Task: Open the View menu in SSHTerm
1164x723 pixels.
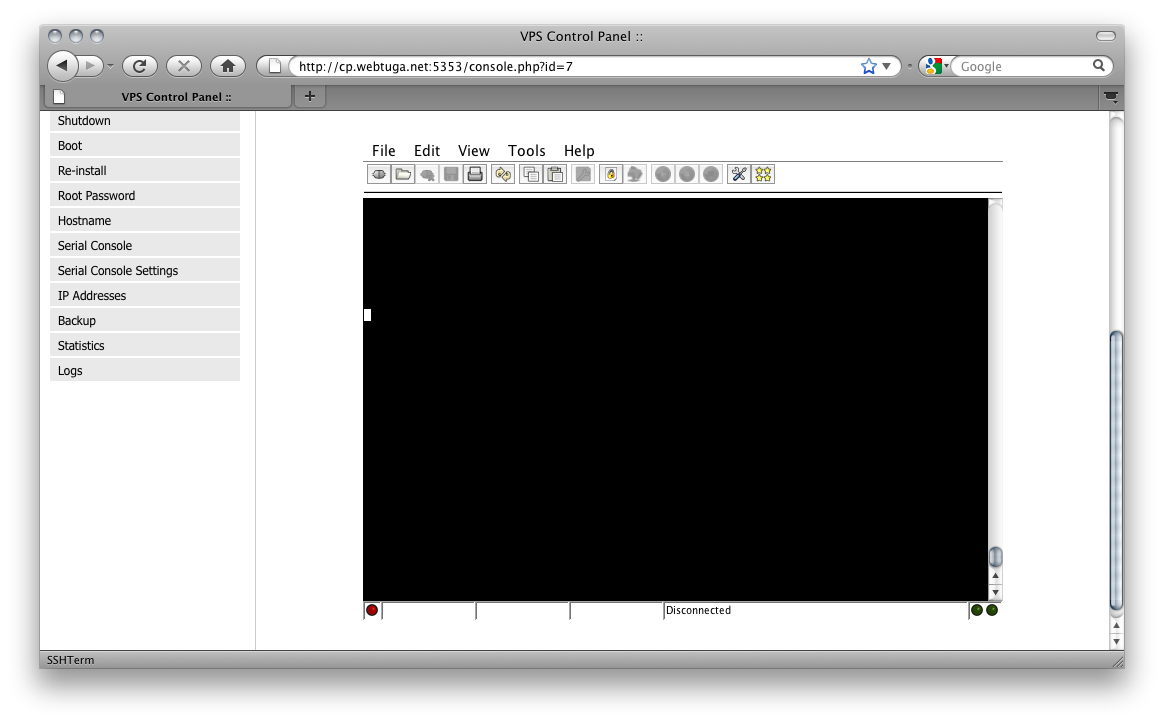Action: click(x=473, y=151)
